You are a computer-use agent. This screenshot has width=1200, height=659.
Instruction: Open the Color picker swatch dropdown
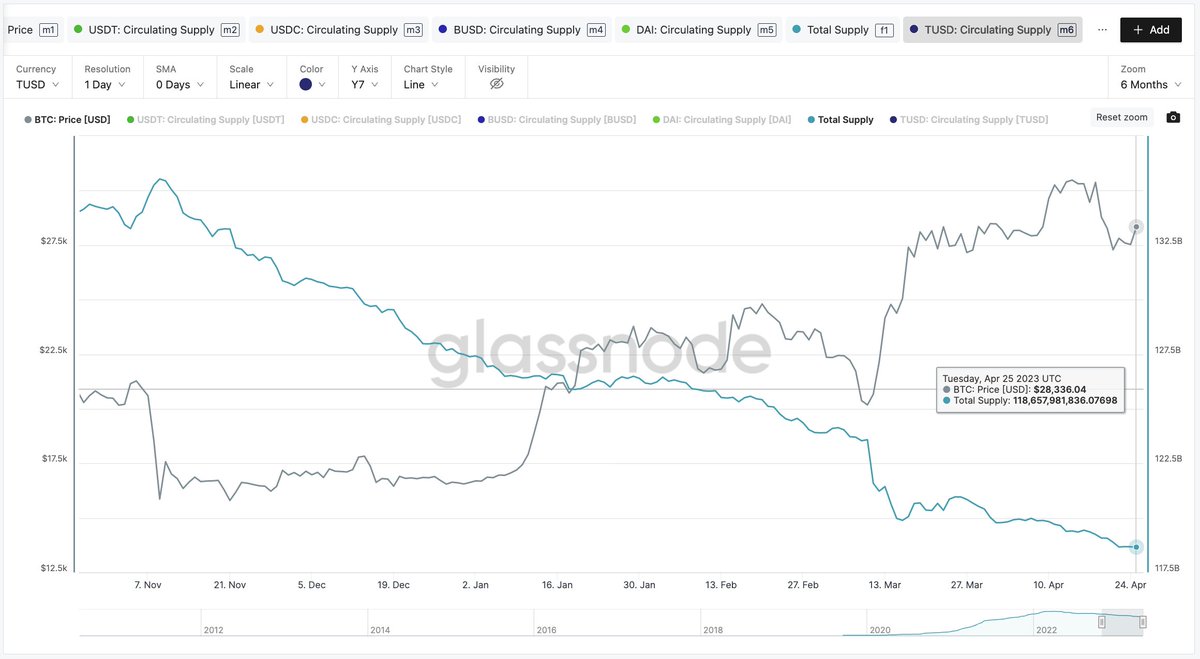(x=313, y=85)
